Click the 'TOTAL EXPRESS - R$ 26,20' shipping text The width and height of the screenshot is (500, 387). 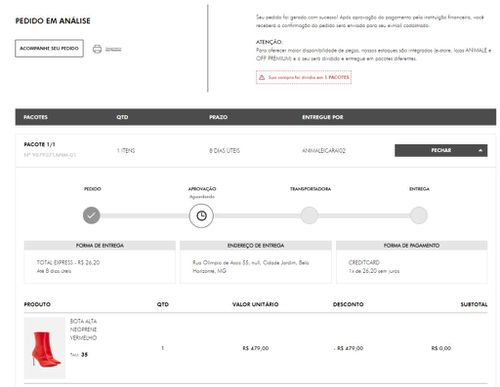[x=68, y=262]
